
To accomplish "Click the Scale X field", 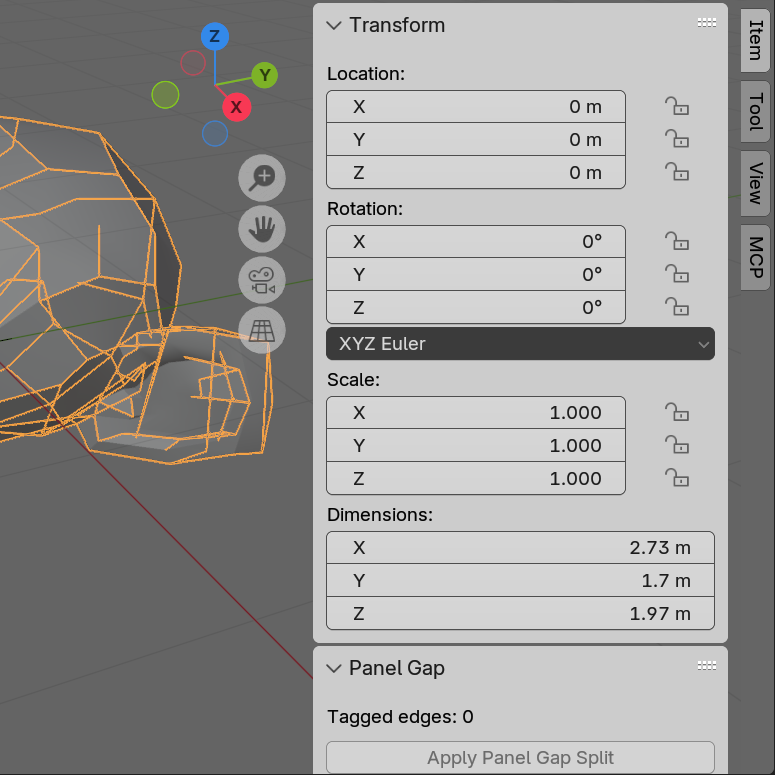I will pyautogui.click(x=475, y=412).
